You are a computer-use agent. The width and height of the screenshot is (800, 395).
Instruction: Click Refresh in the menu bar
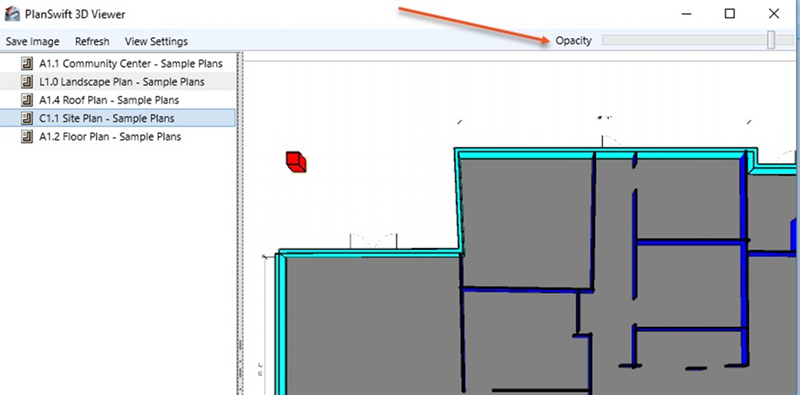click(92, 41)
